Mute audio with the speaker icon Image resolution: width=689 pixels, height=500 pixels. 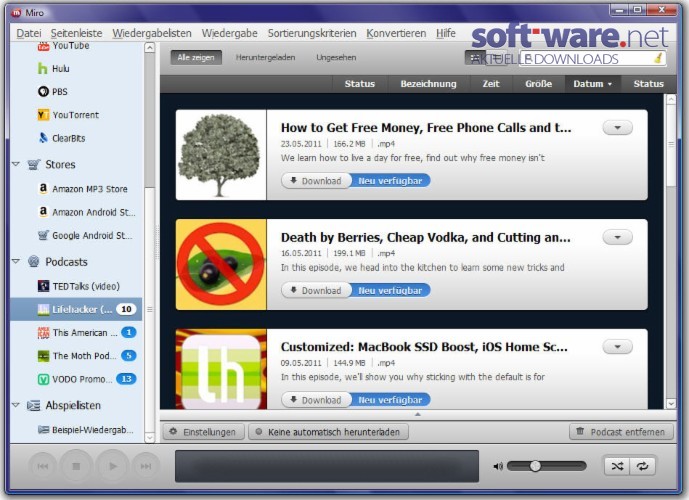pos(498,466)
